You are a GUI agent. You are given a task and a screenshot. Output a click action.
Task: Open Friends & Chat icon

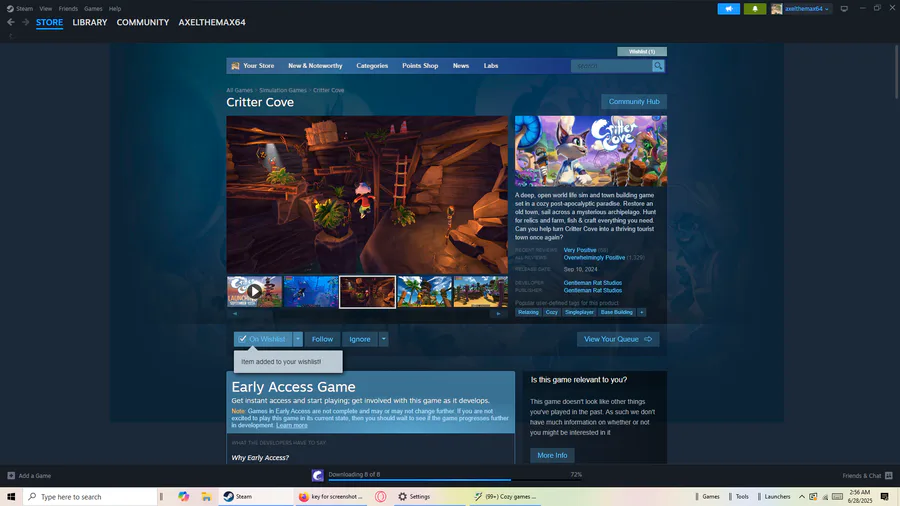point(889,476)
